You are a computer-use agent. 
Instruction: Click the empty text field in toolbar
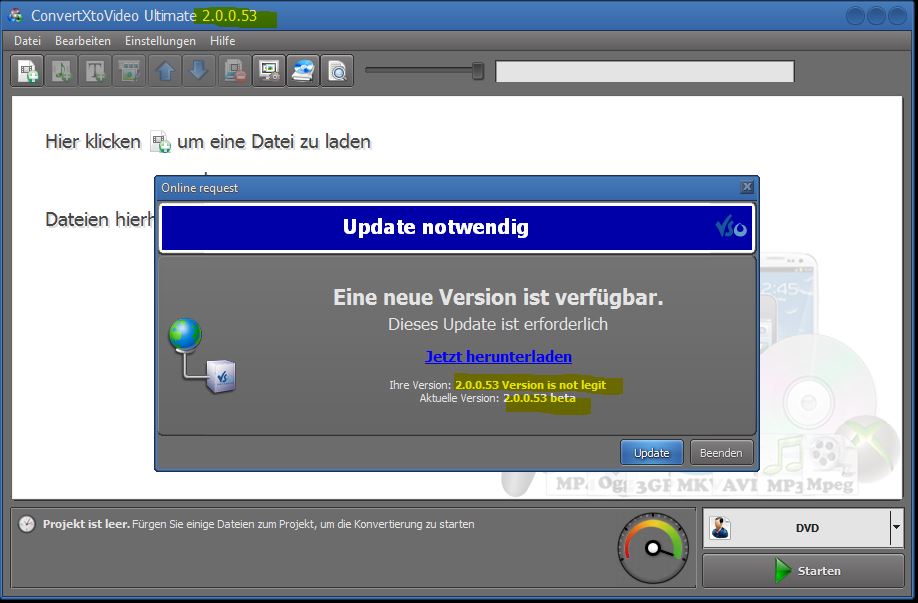pyautogui.click(x=645, y=71)
